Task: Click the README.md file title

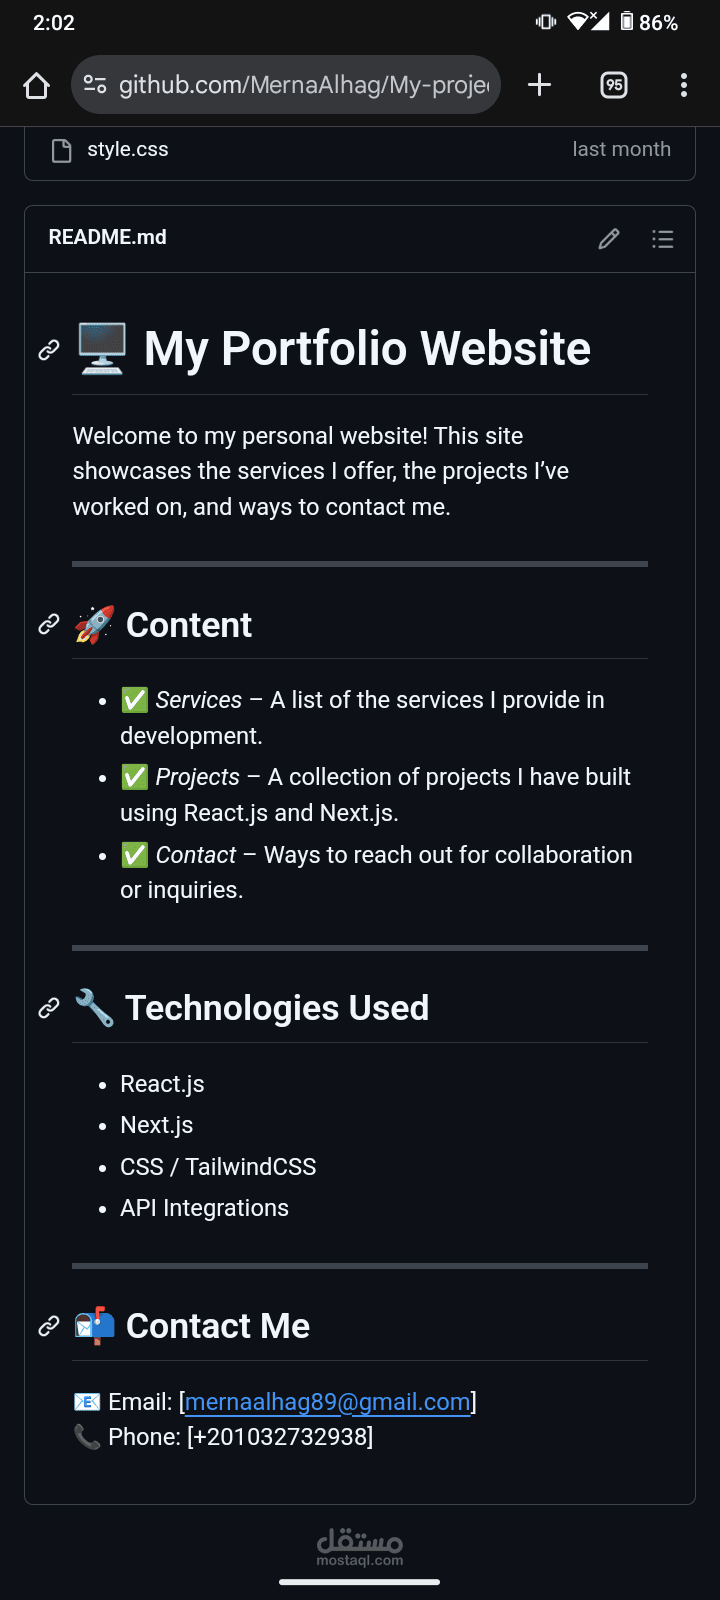Action: click(x=108, y=237)
